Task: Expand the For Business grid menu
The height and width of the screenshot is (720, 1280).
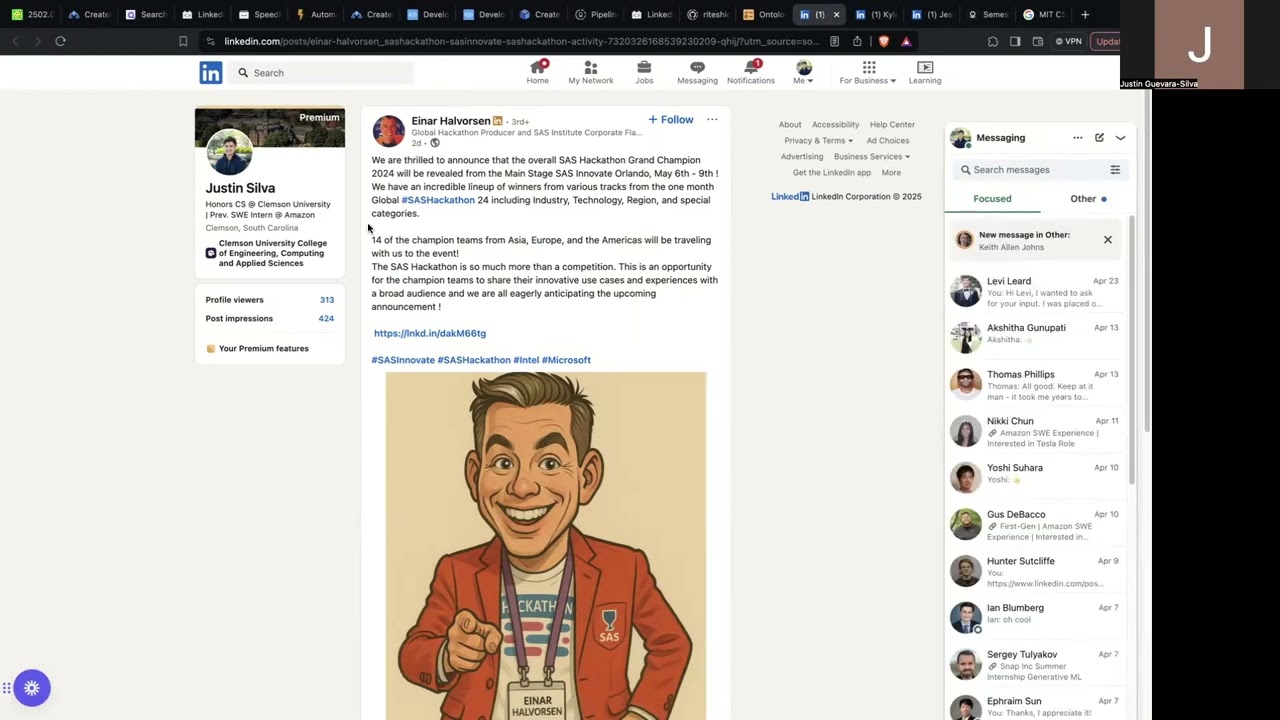Action: point(868,72)
